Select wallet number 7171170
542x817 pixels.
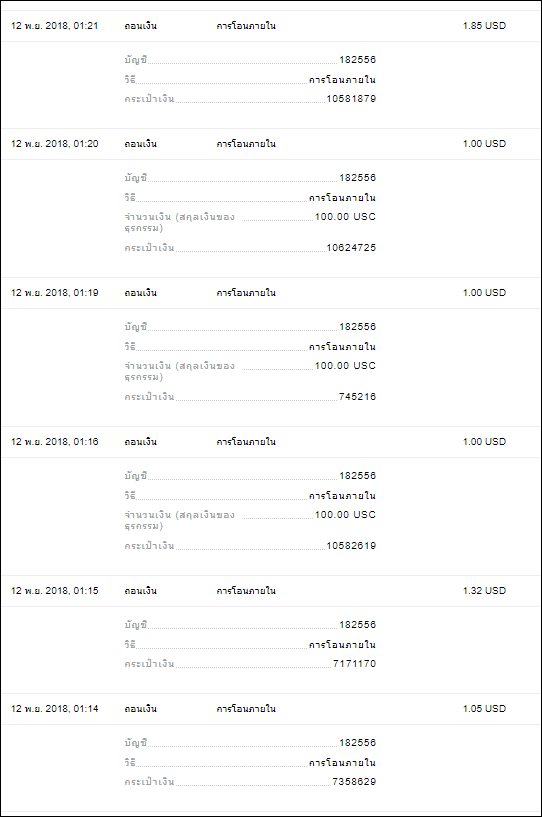click(354, 663)
